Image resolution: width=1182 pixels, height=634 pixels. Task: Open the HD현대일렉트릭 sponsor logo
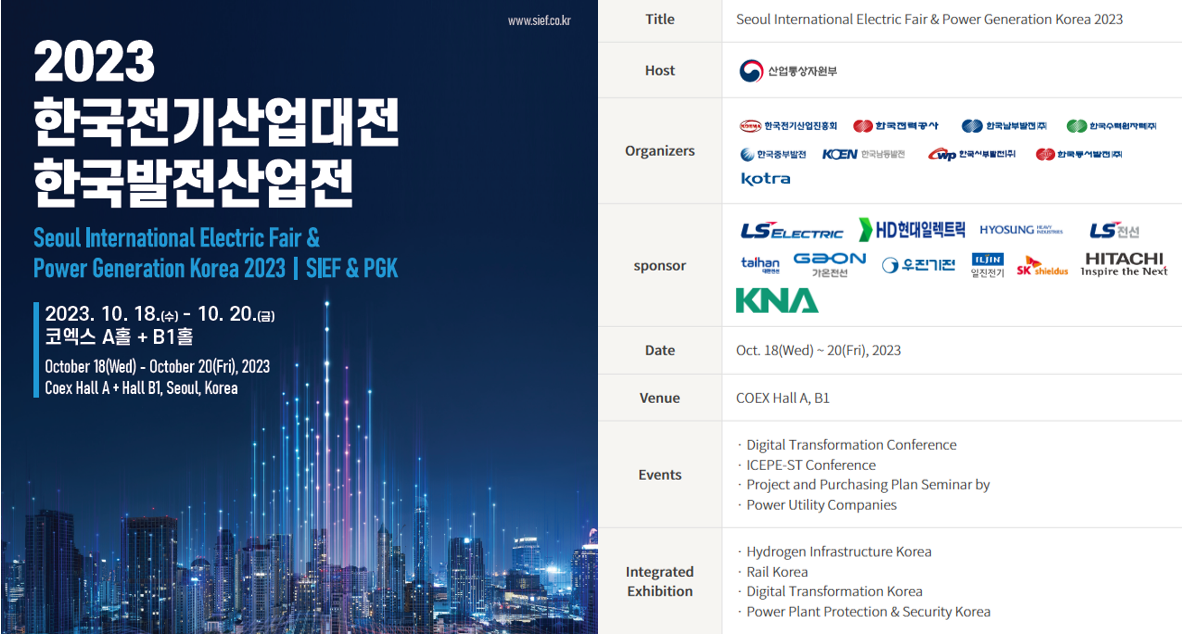pyautogui.click(x=912, y=229)
